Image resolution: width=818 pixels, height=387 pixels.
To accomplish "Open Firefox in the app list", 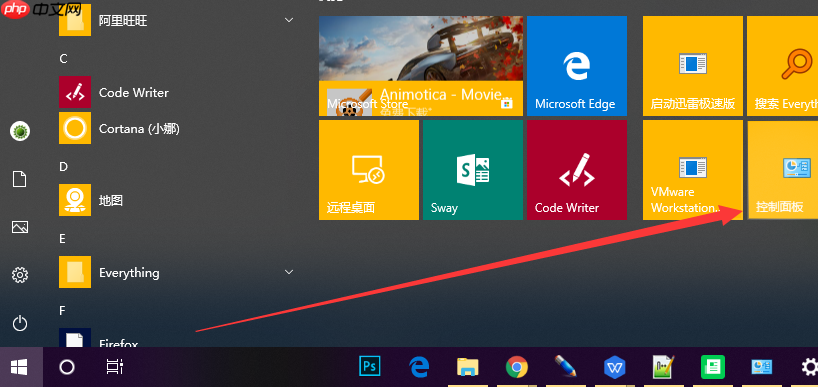I will [177, 338].
